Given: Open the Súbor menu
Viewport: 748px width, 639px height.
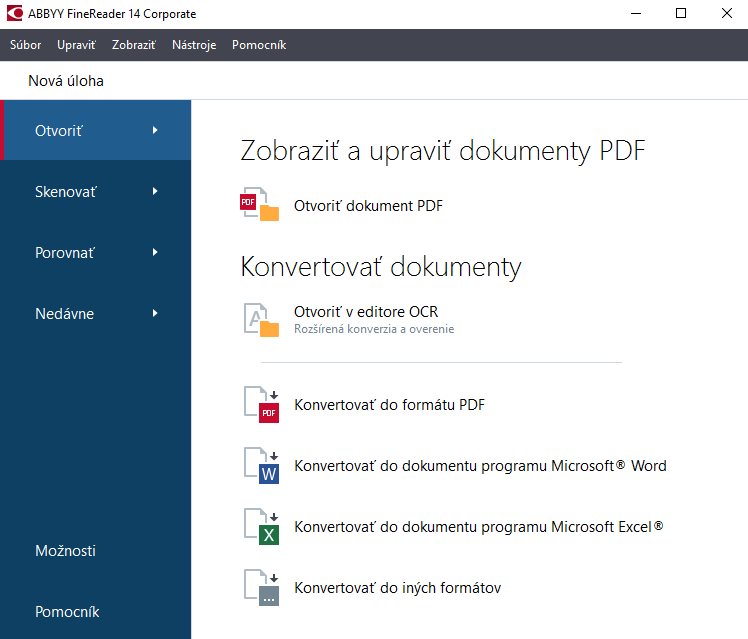Looking at the screenshot, I should click(x=25, y=45).
